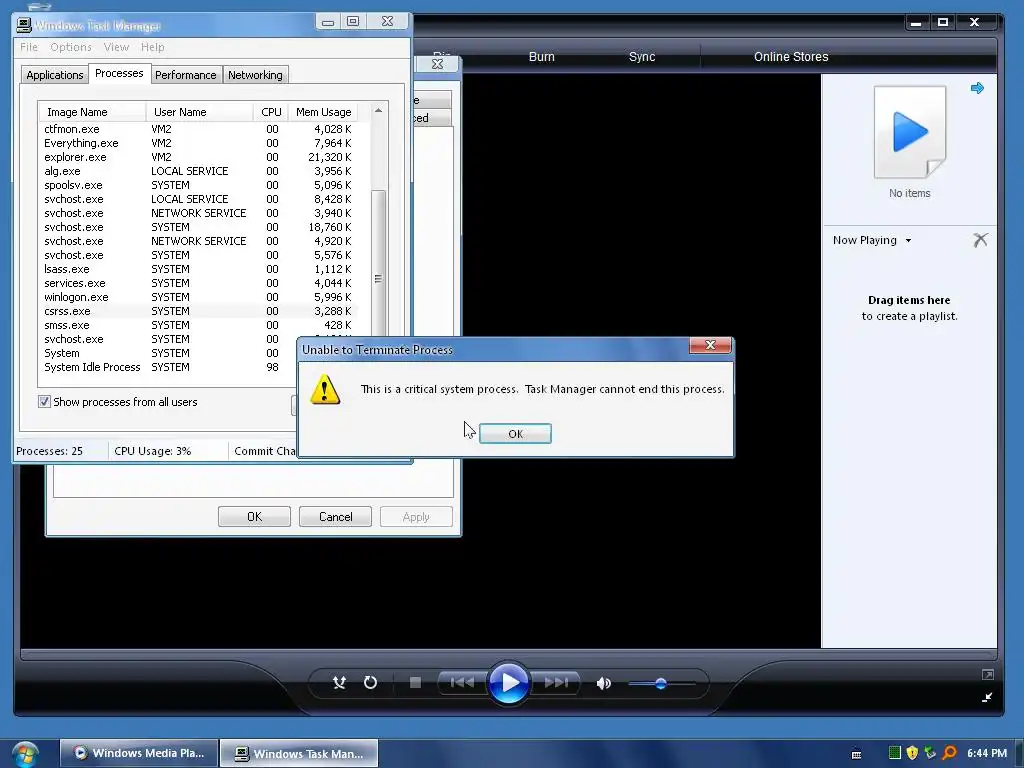
Task: Click the yellow warning icon in the dialog
Action: tap(325, 389)
